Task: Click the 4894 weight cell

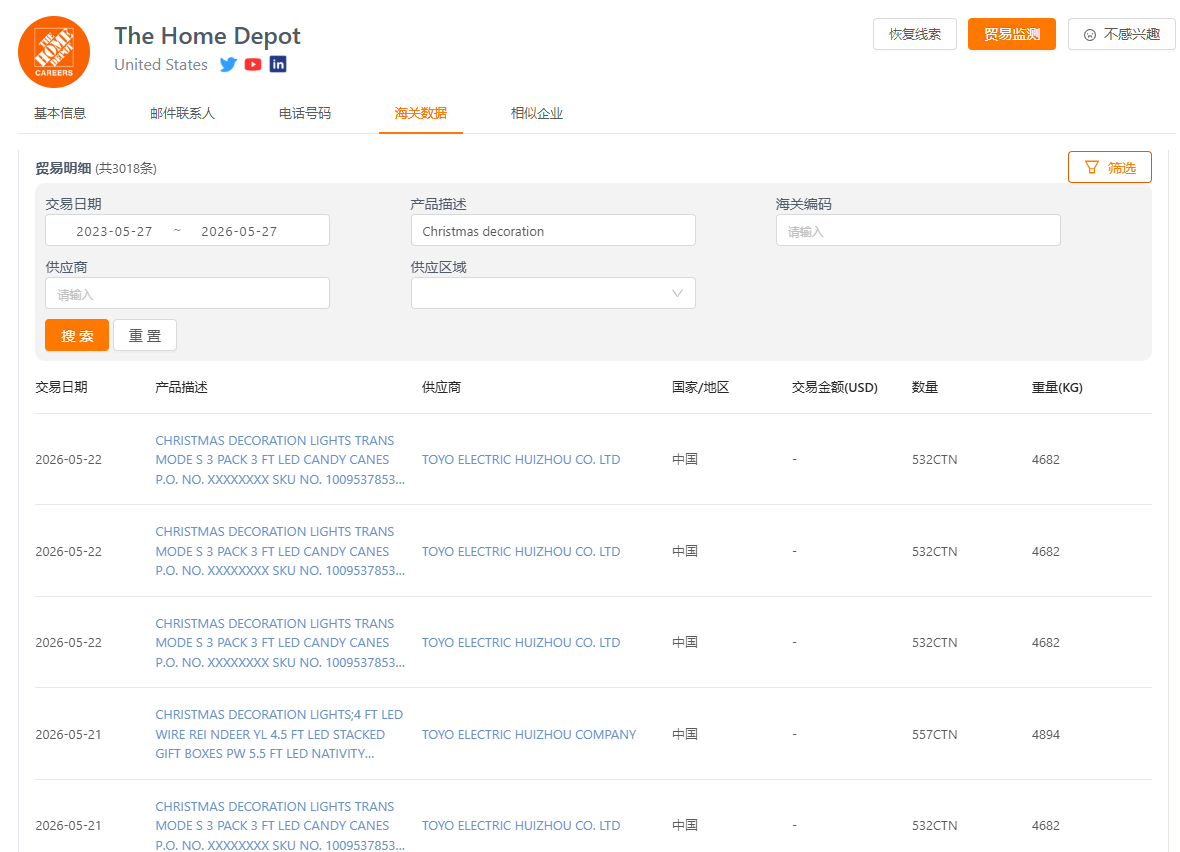Action: [x=1045, y=735]
